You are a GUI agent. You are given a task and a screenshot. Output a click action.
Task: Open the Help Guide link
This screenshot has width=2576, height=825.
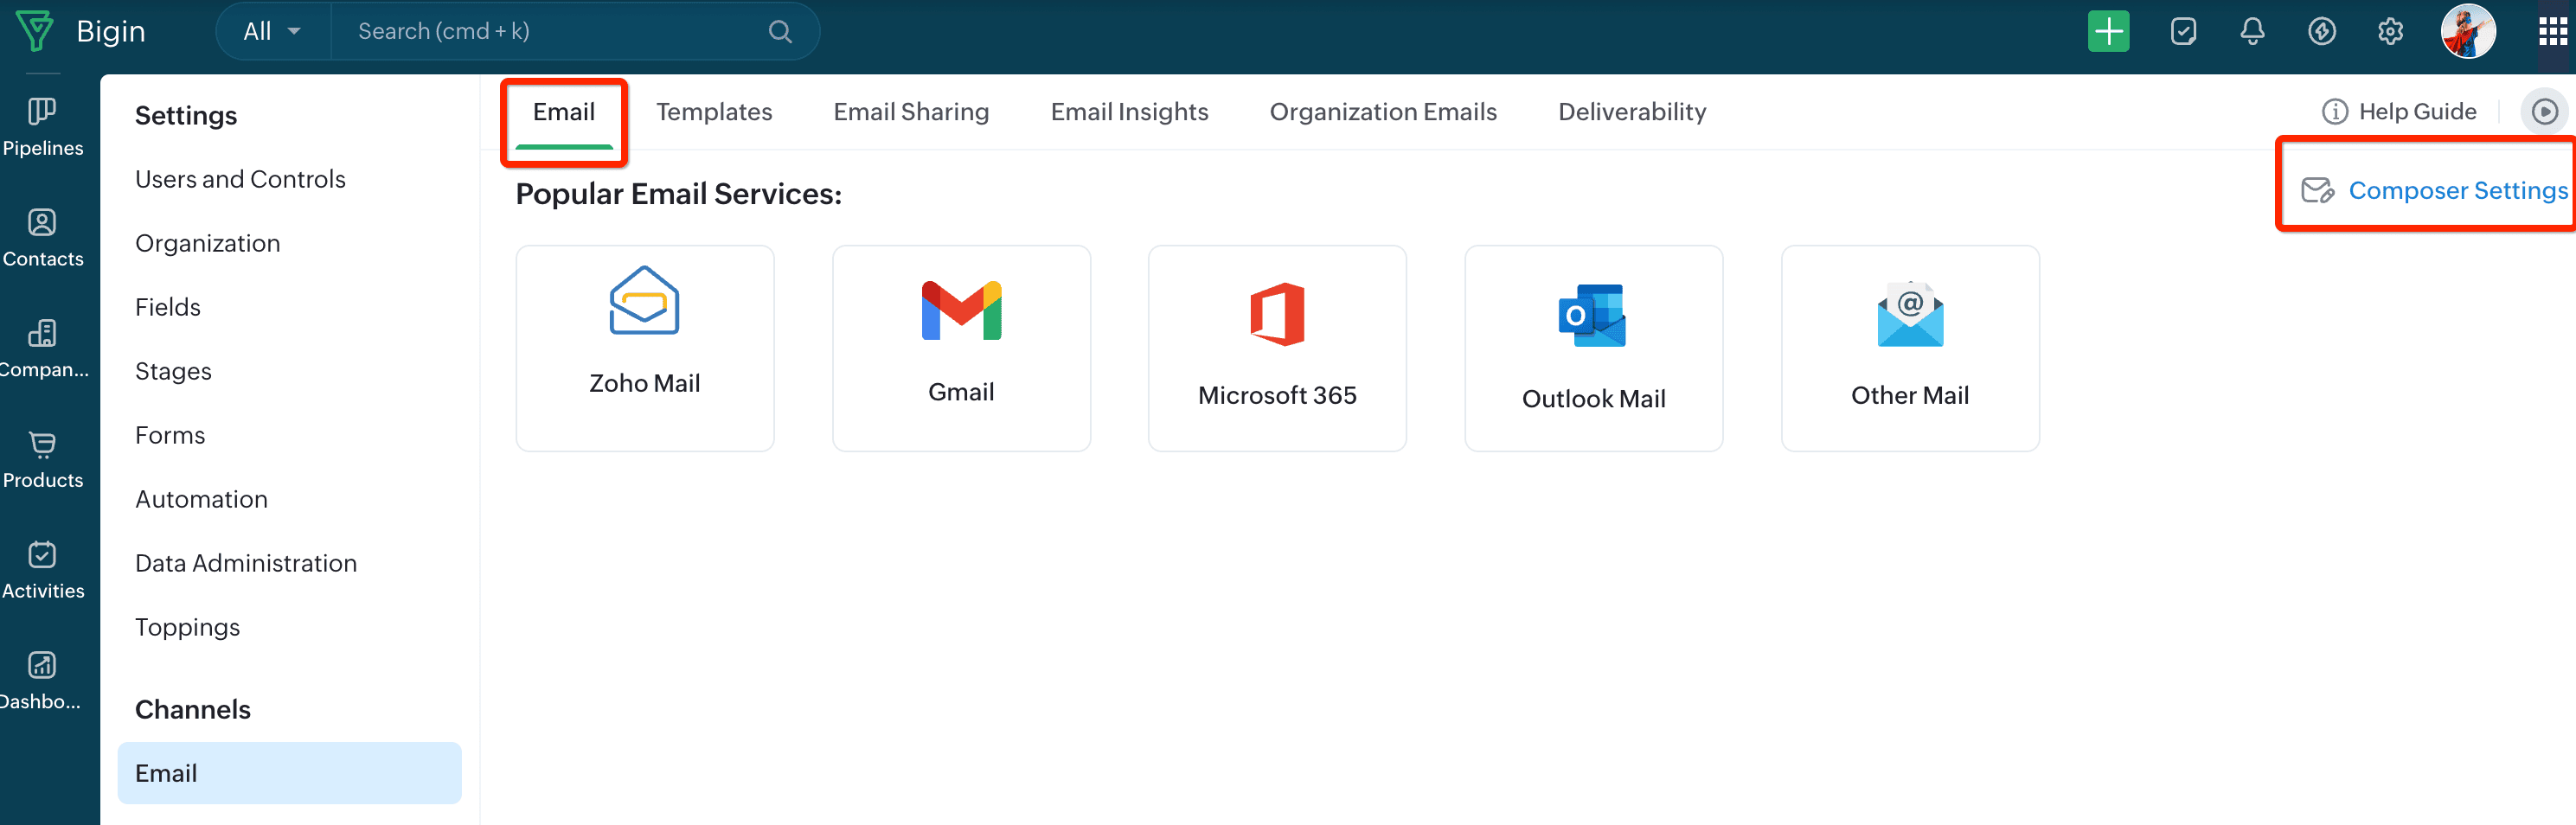pyautogui.click(x=2417, y=112)
